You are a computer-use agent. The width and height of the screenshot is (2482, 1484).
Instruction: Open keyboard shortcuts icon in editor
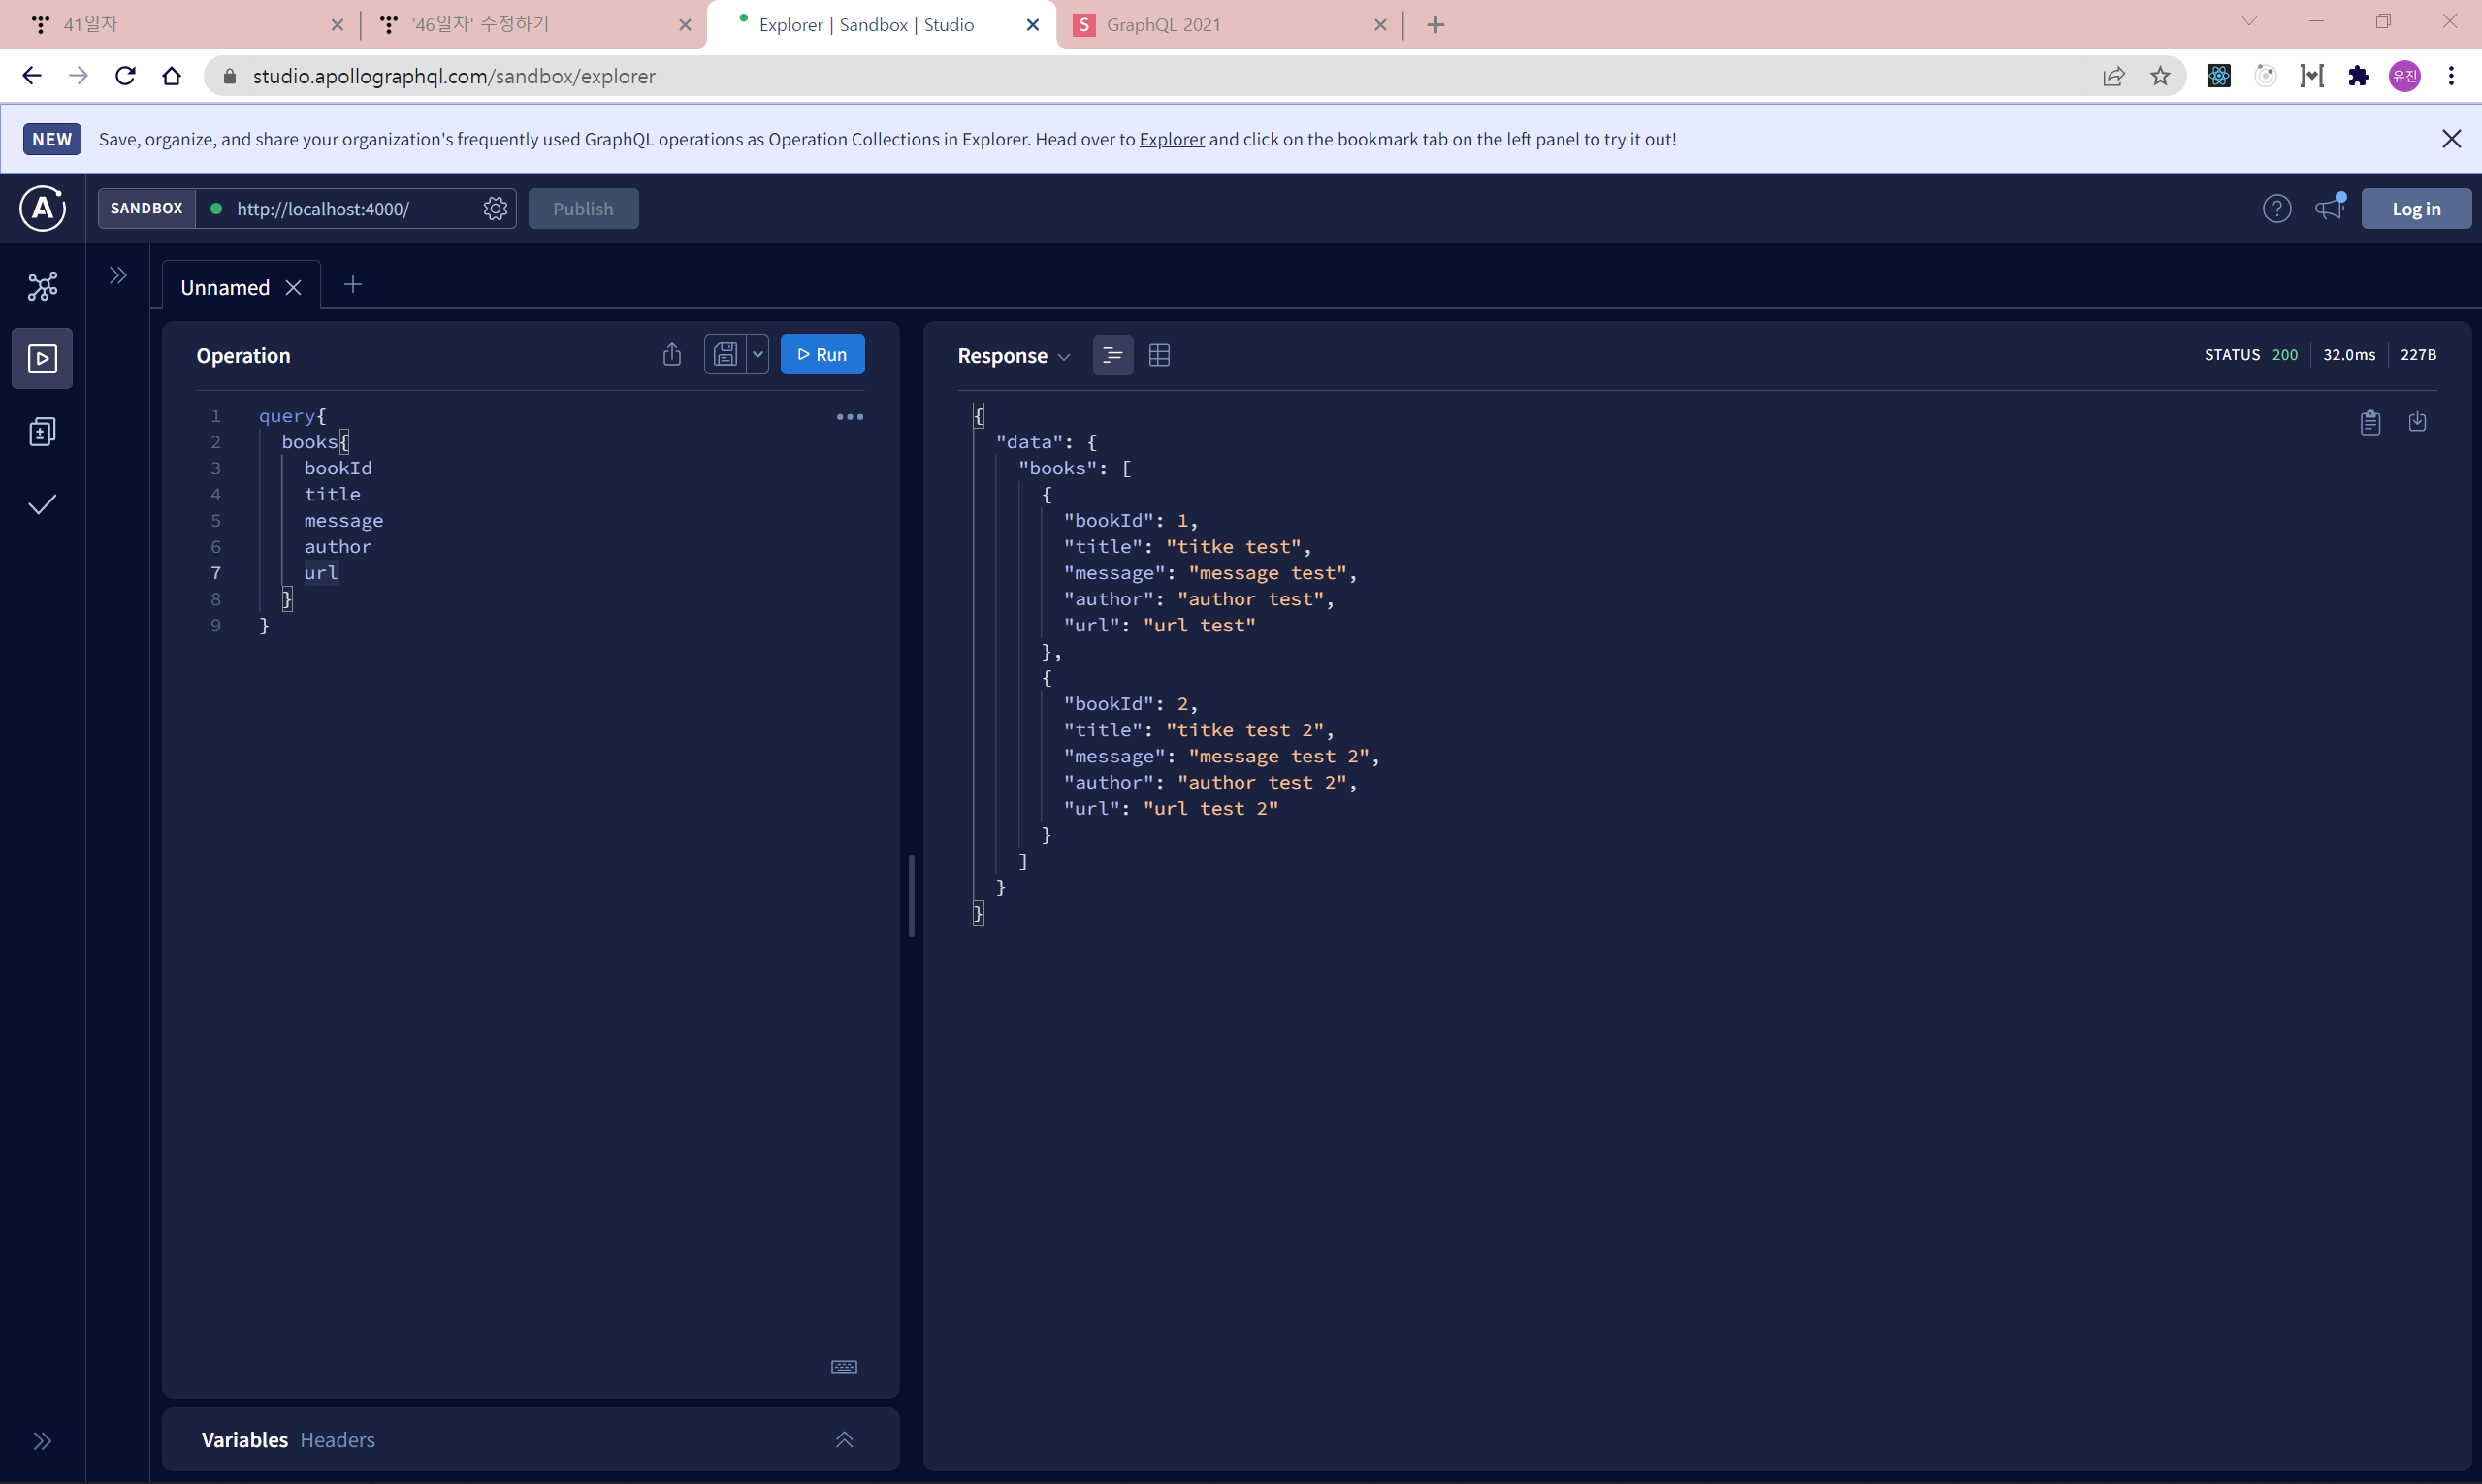pyautogui.click(x=843, y=1367)
